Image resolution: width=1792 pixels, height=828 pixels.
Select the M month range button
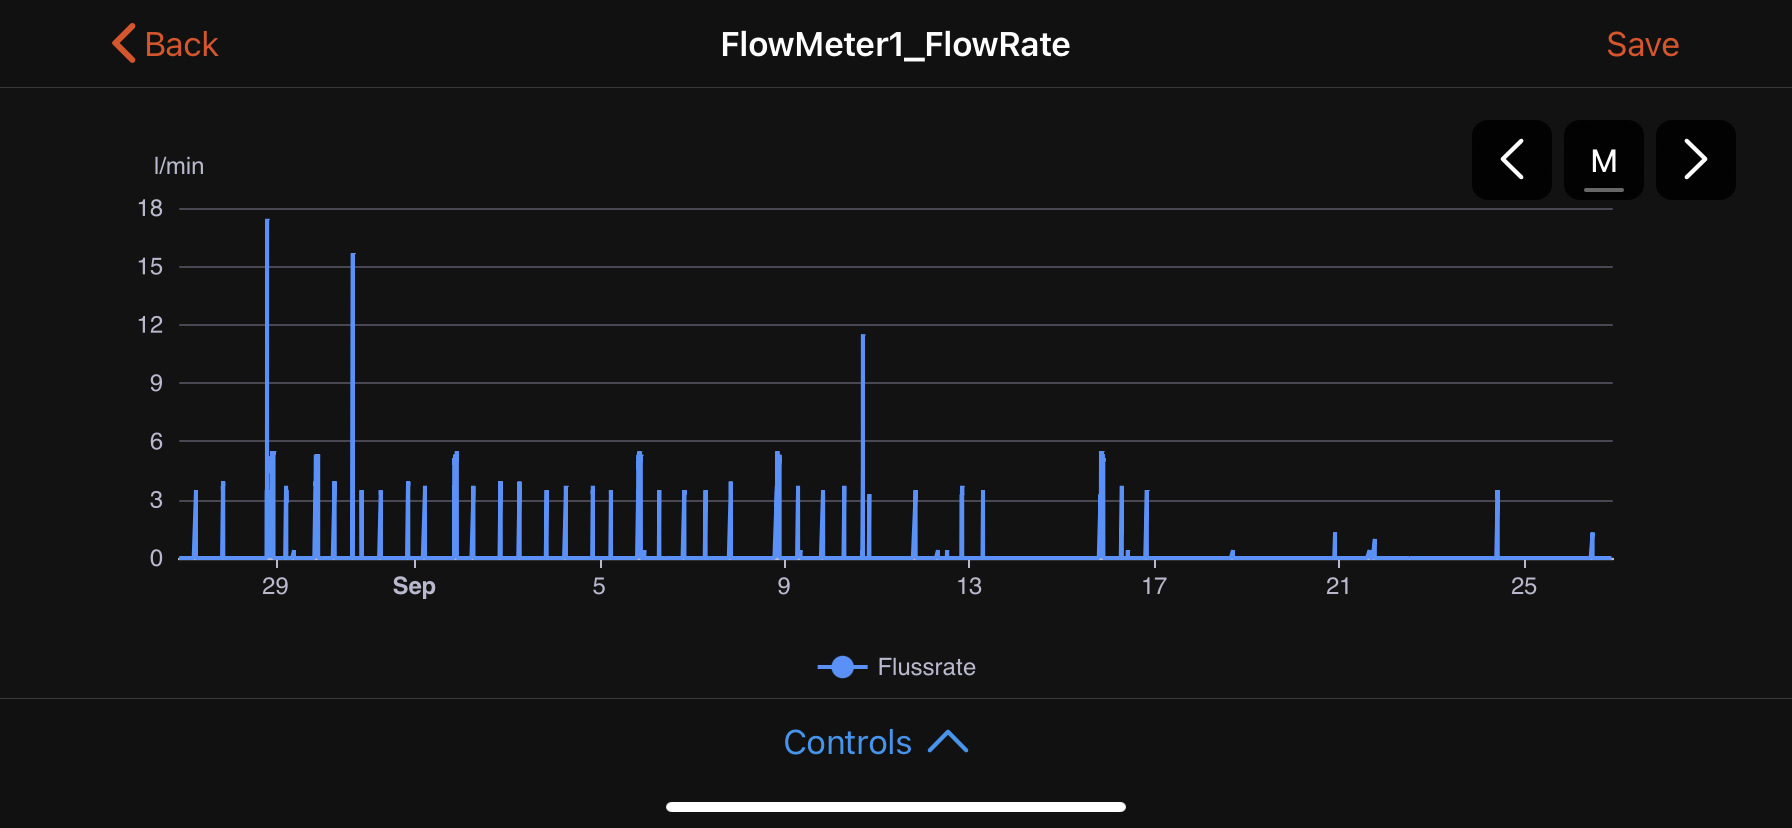[1603, 160]
